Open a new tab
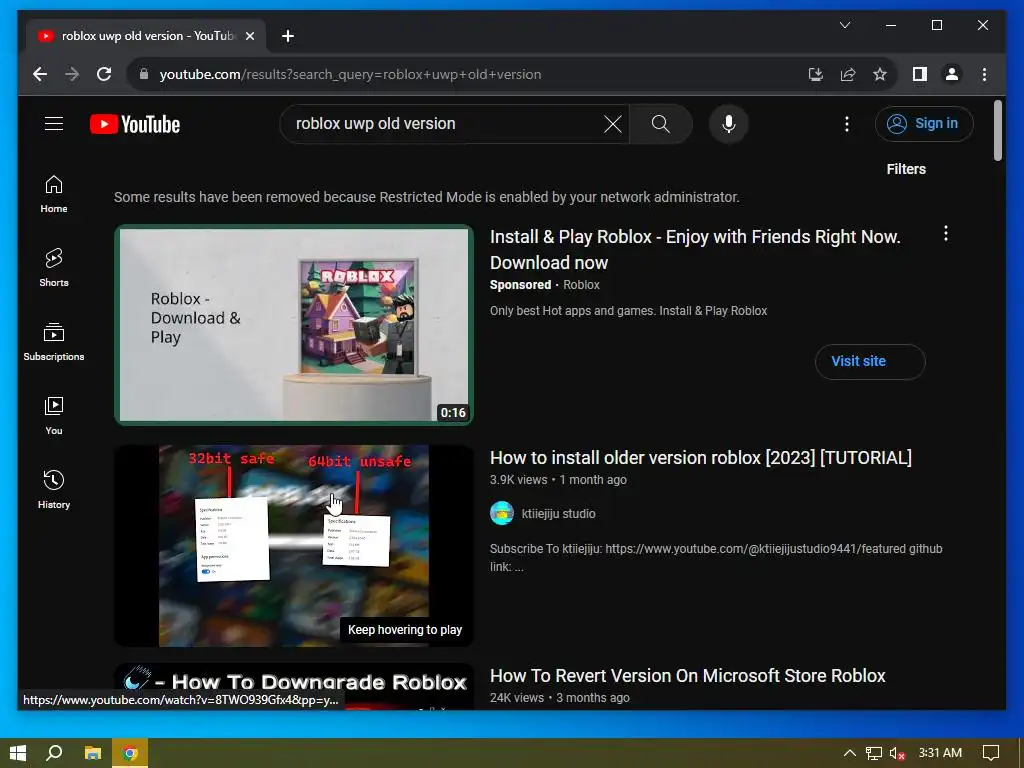Image resolution: width=1024 pixels, height=768 pixels. coord(288,36)
